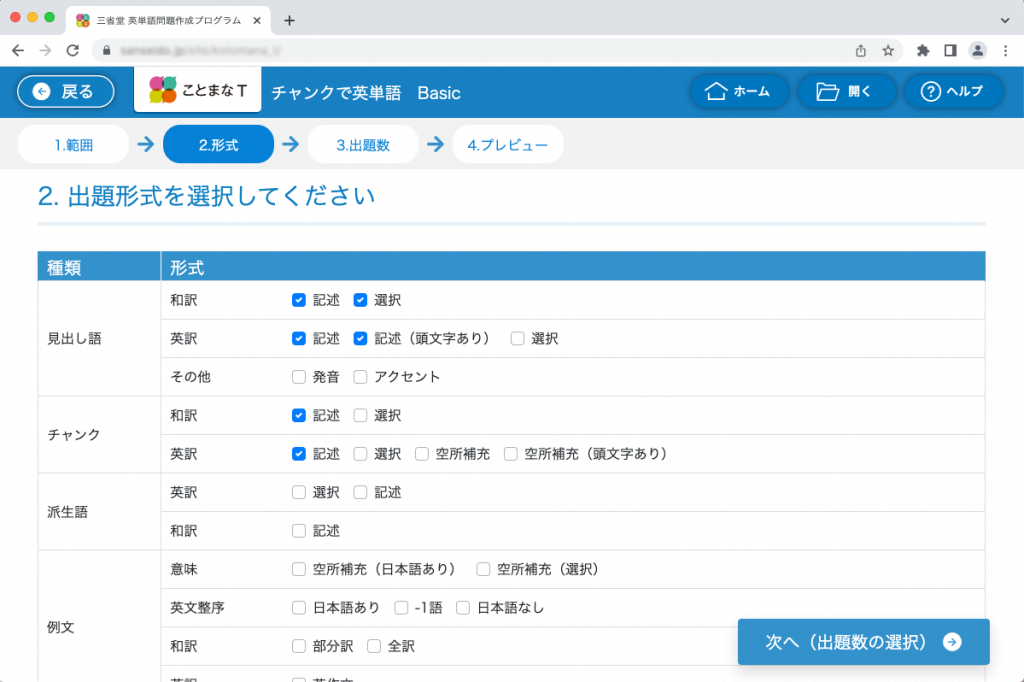
Task: Click the 戻る back button
Action: [x=66, y=91]
